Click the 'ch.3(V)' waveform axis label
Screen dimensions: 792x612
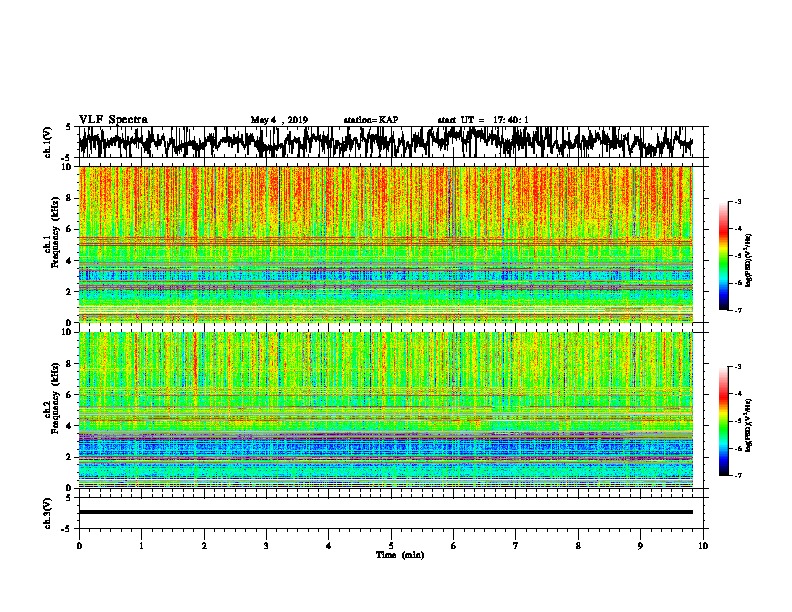[48, 513]
